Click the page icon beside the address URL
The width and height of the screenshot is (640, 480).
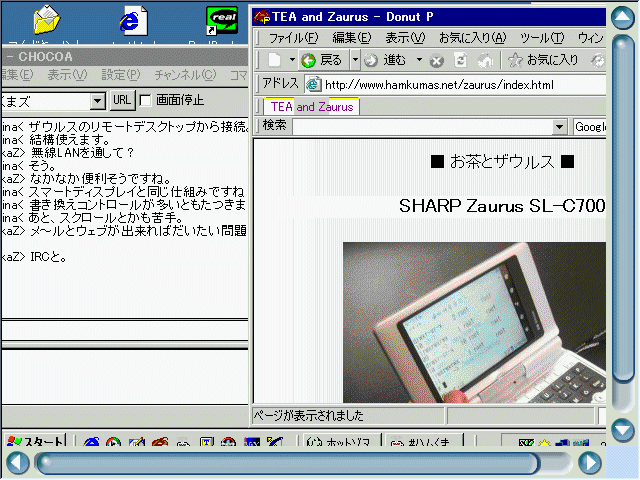(x=313, y=84)
